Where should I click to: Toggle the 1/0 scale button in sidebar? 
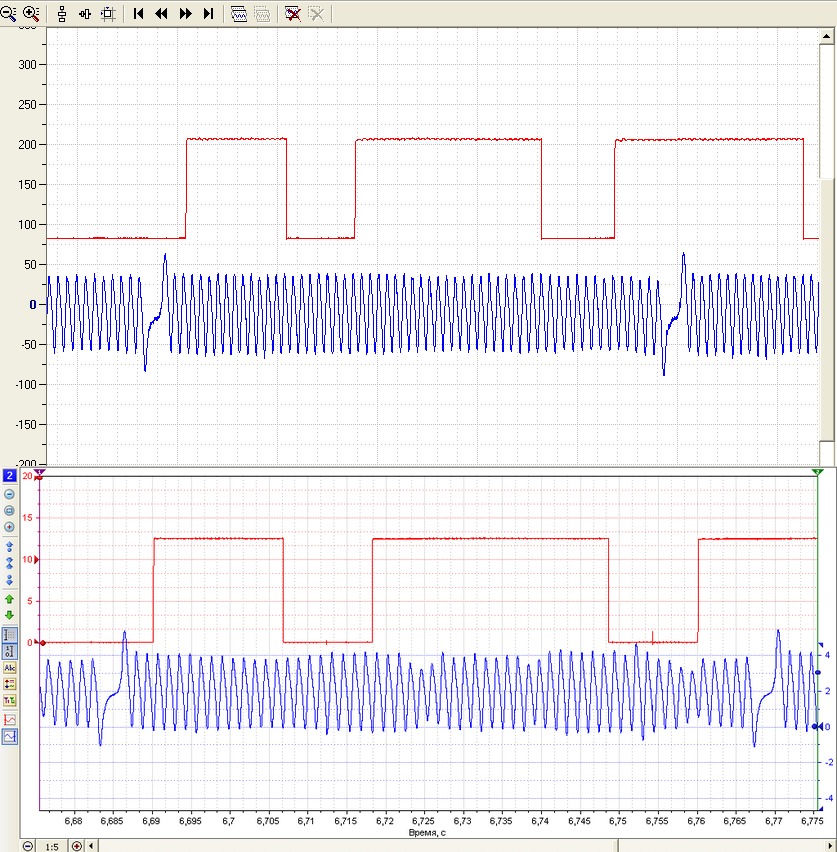(x=9, y=651)
